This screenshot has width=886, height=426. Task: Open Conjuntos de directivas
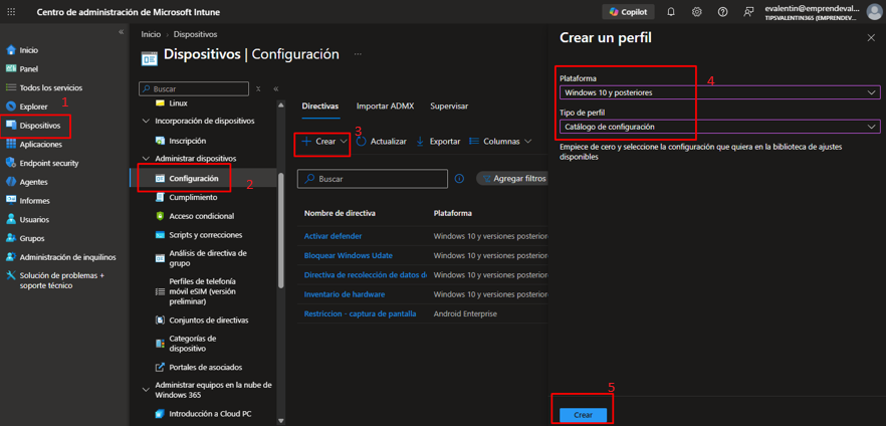click(x=209, y=320)
